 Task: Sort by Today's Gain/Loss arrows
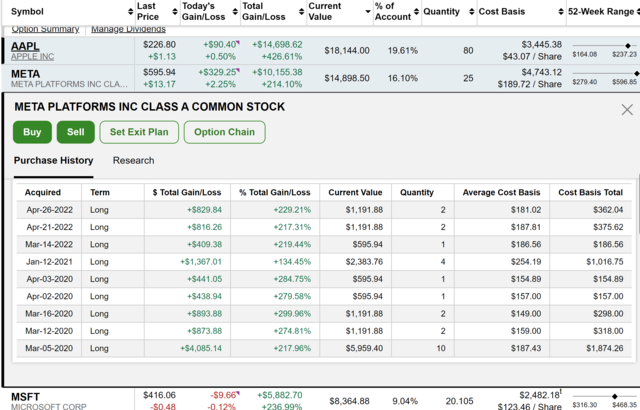tap(235, 11)
